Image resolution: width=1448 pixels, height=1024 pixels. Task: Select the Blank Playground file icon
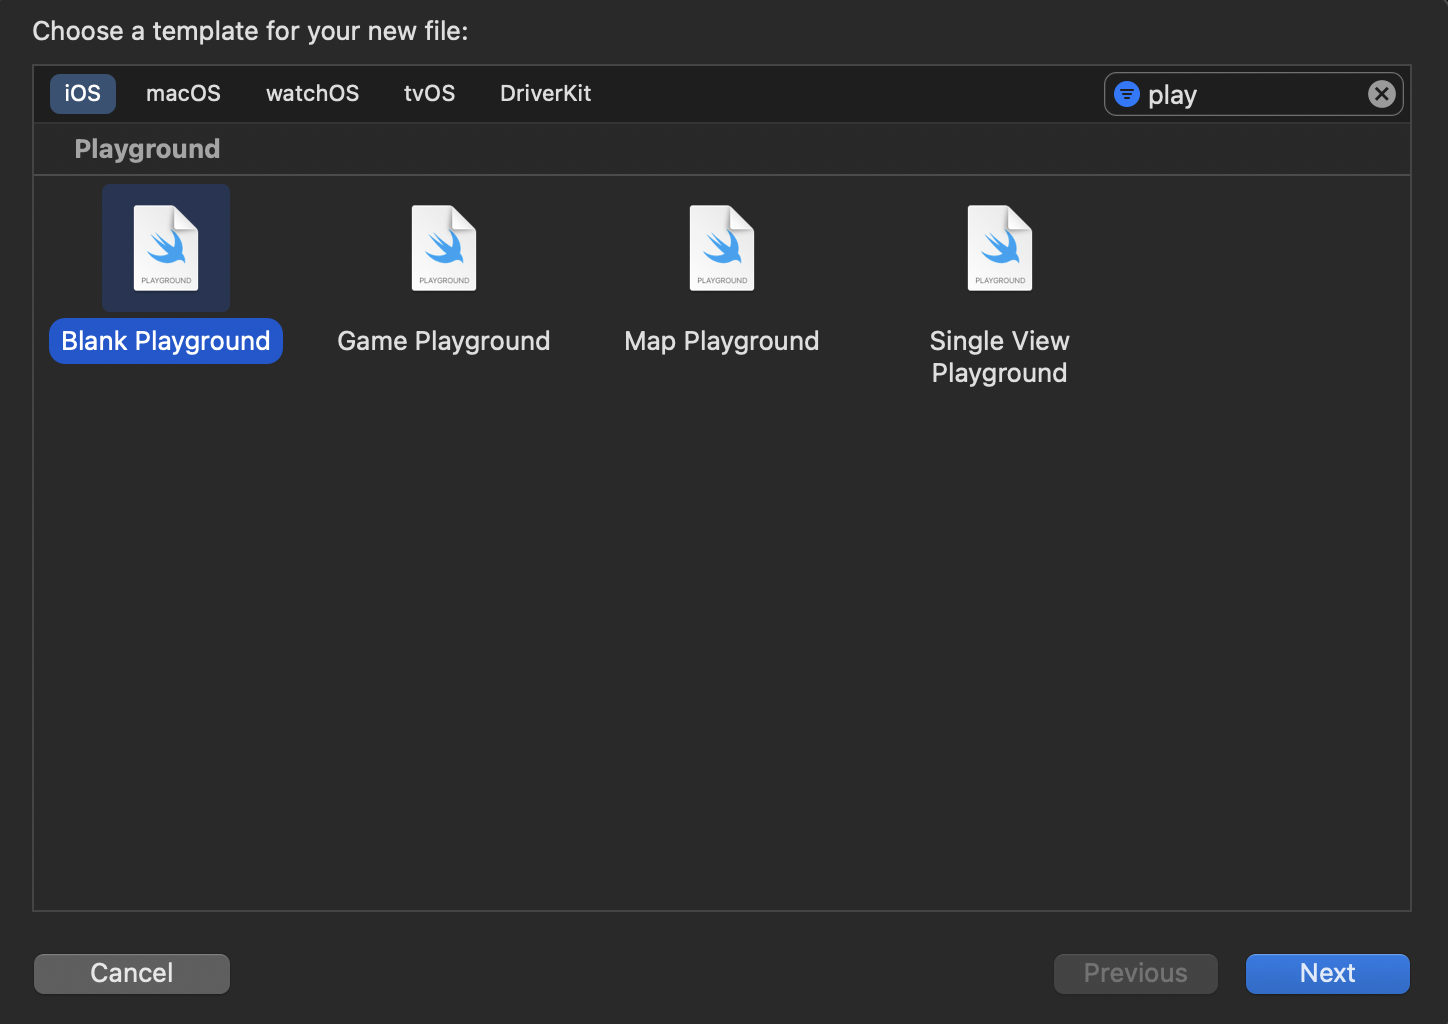(x=166, y=248)
